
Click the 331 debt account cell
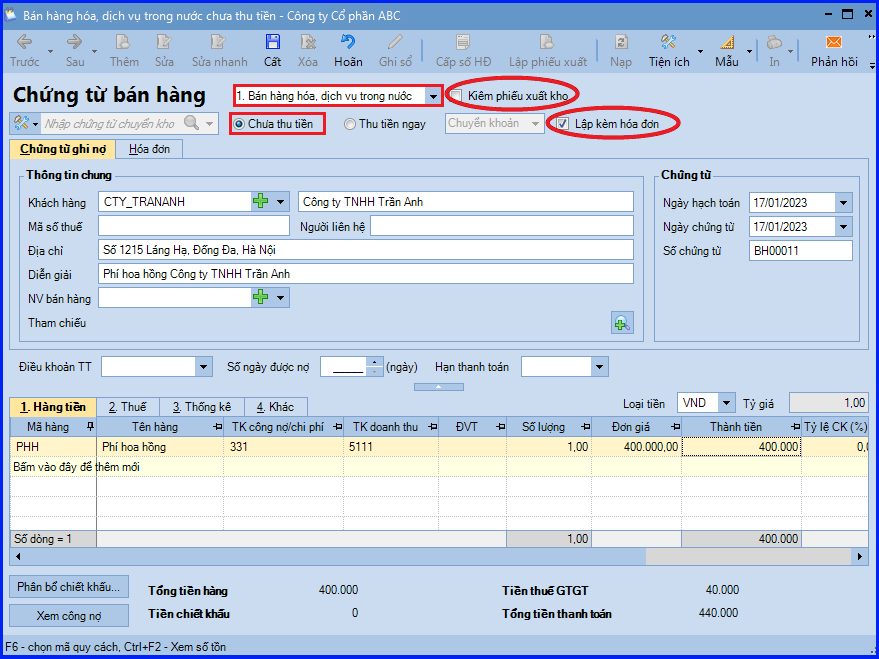coord(284,447)
